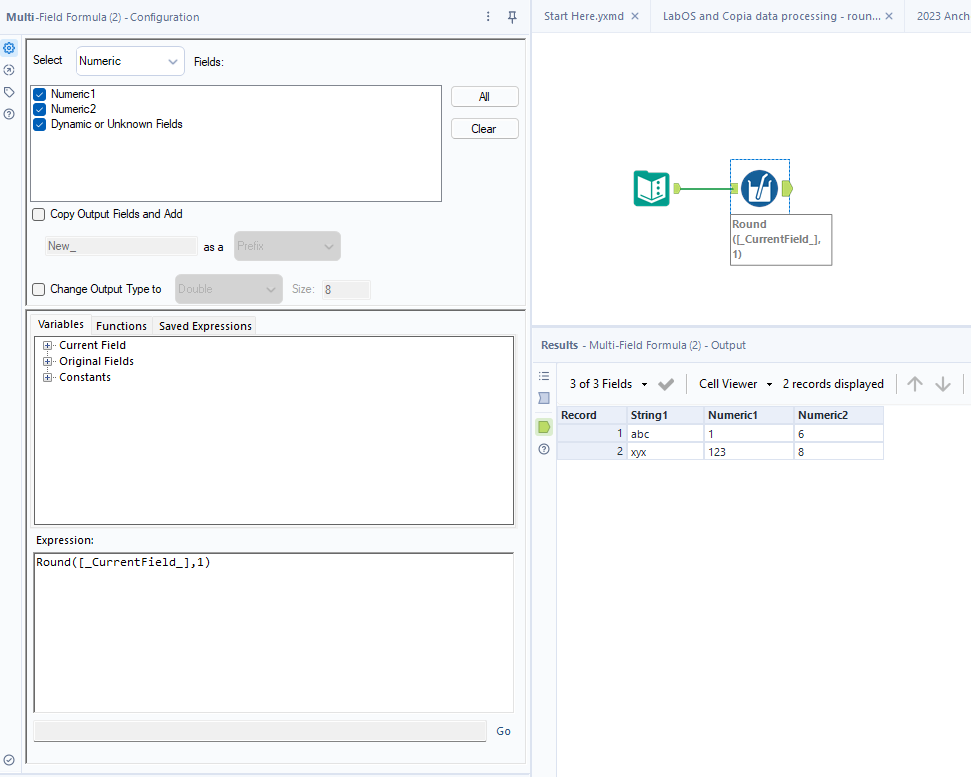Uncheck the Numeric2 field
971x777 pixels.
[39, 109]
